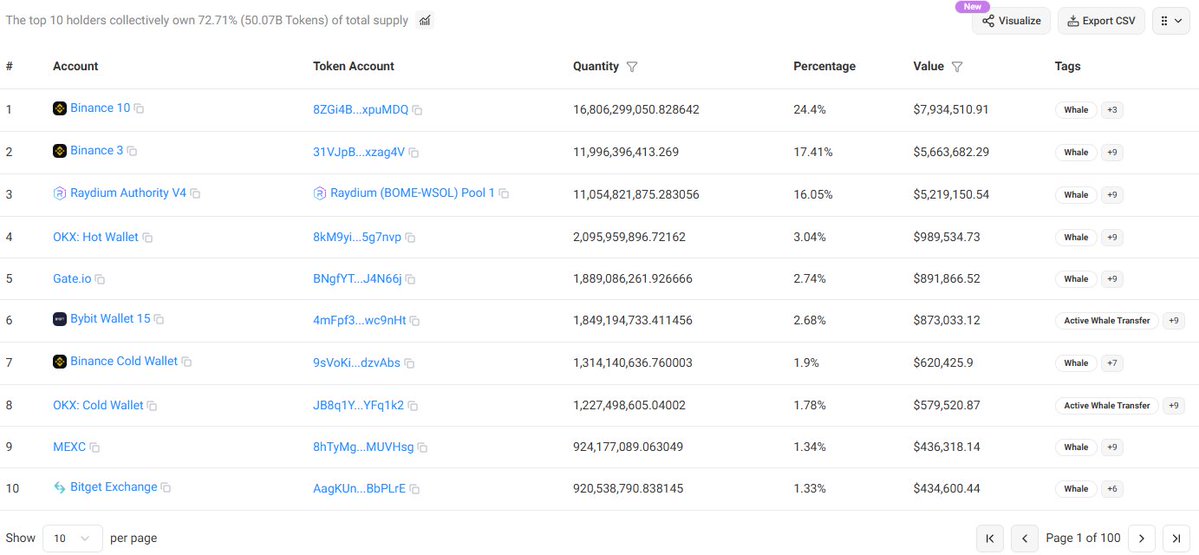
Task: Select the Page 1 of 100 text
Action: (1084, 538)
